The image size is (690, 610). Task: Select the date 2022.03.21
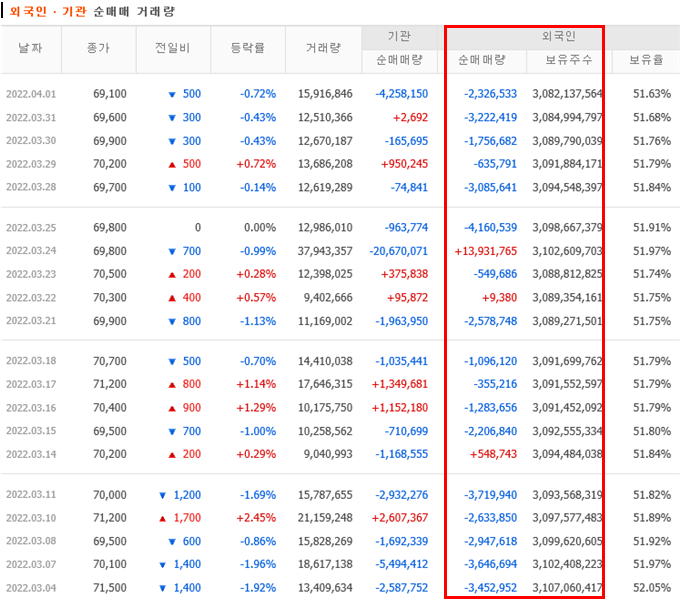point(31,321)
